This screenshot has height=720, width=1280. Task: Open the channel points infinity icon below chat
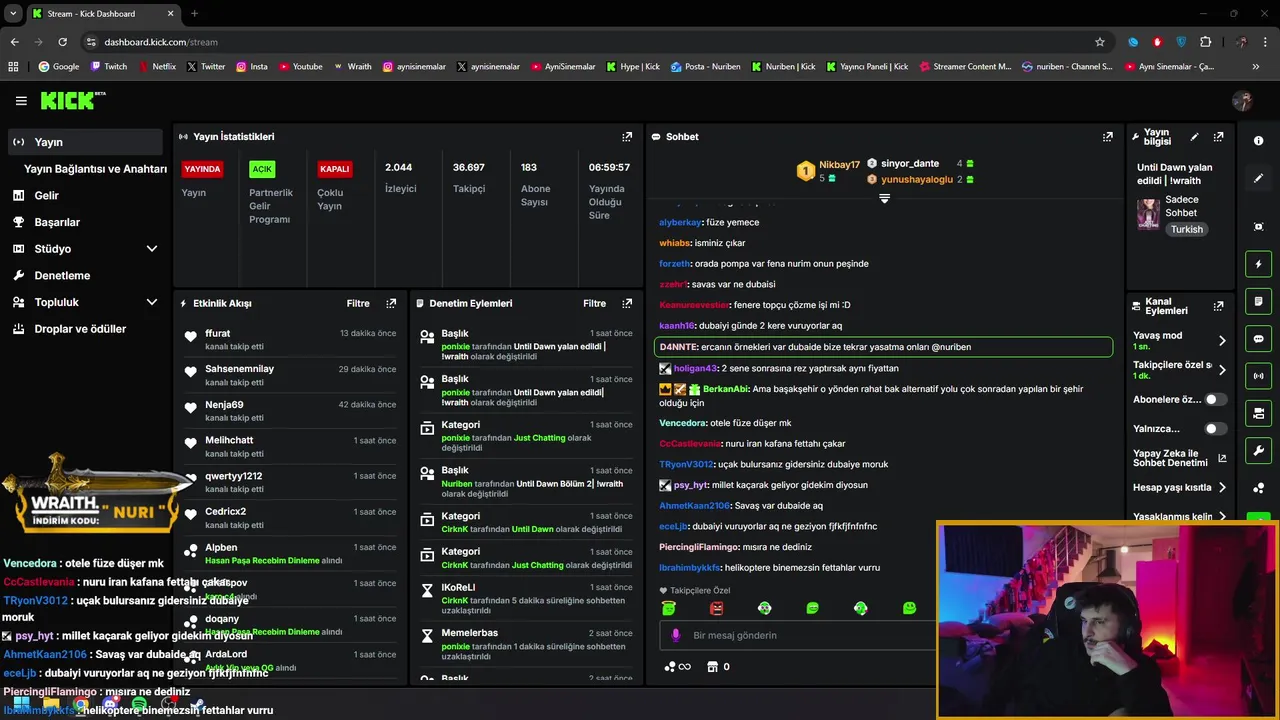tap(677, 667)
